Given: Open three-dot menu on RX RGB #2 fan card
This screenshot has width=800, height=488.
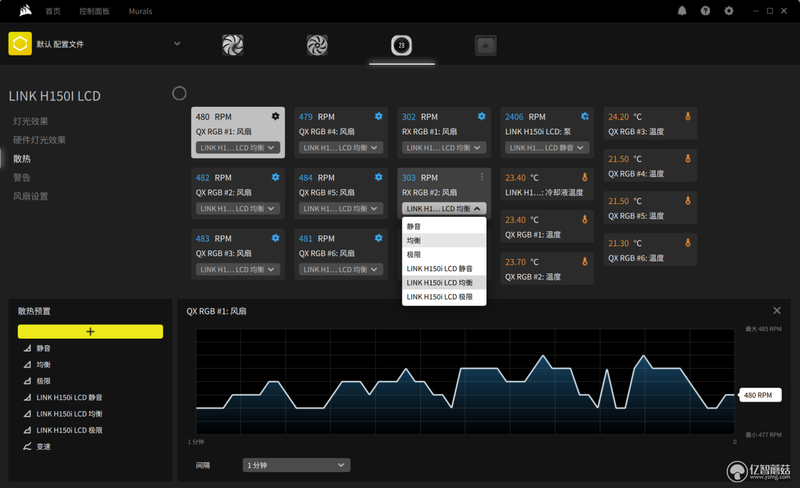Looking at the screenshot, I should click(x=482, y=177).
